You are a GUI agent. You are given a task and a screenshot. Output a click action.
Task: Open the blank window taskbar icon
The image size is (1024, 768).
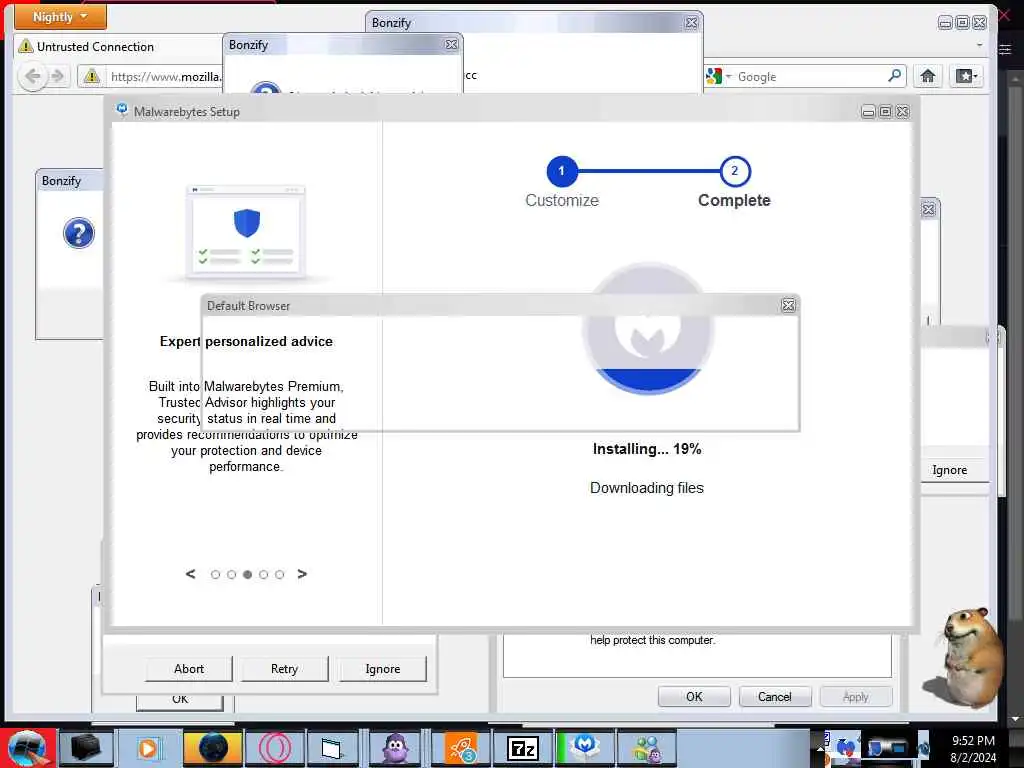(x=332, y=748)
